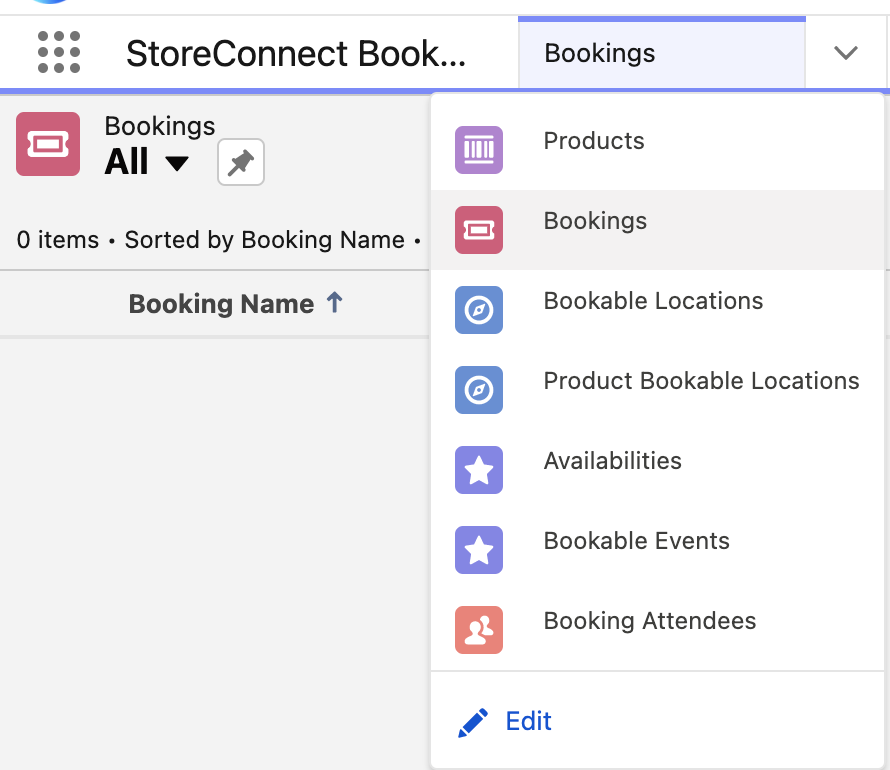Click the All list view title
The height and width of the screenshot is (770, 890).
126,162
